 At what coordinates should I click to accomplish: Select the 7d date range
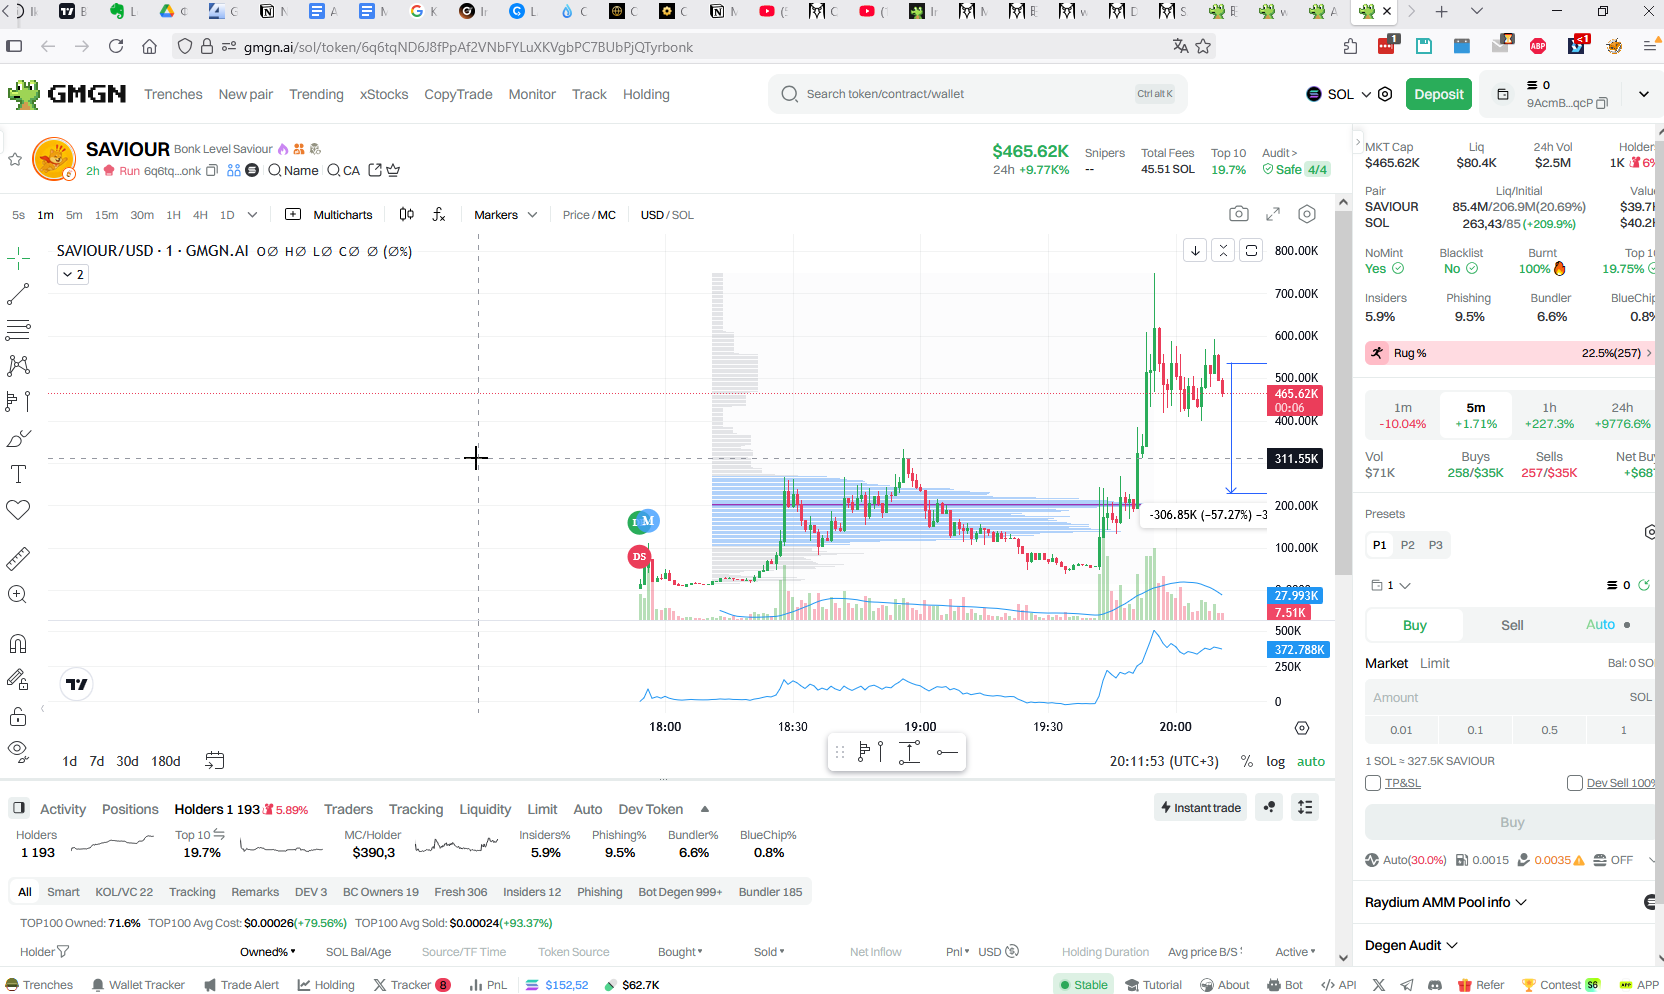pos(96,761)
